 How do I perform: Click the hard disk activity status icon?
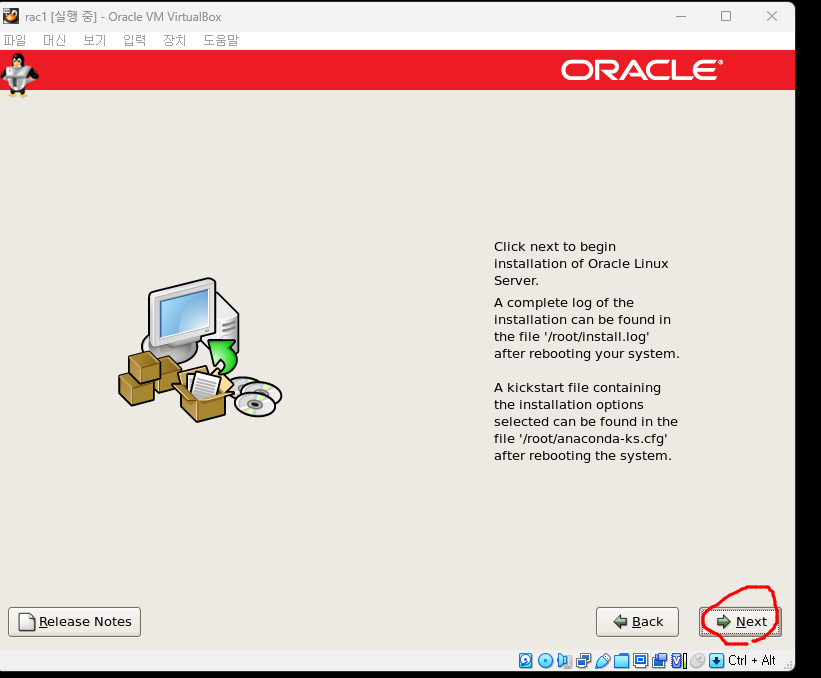(526, 661)
